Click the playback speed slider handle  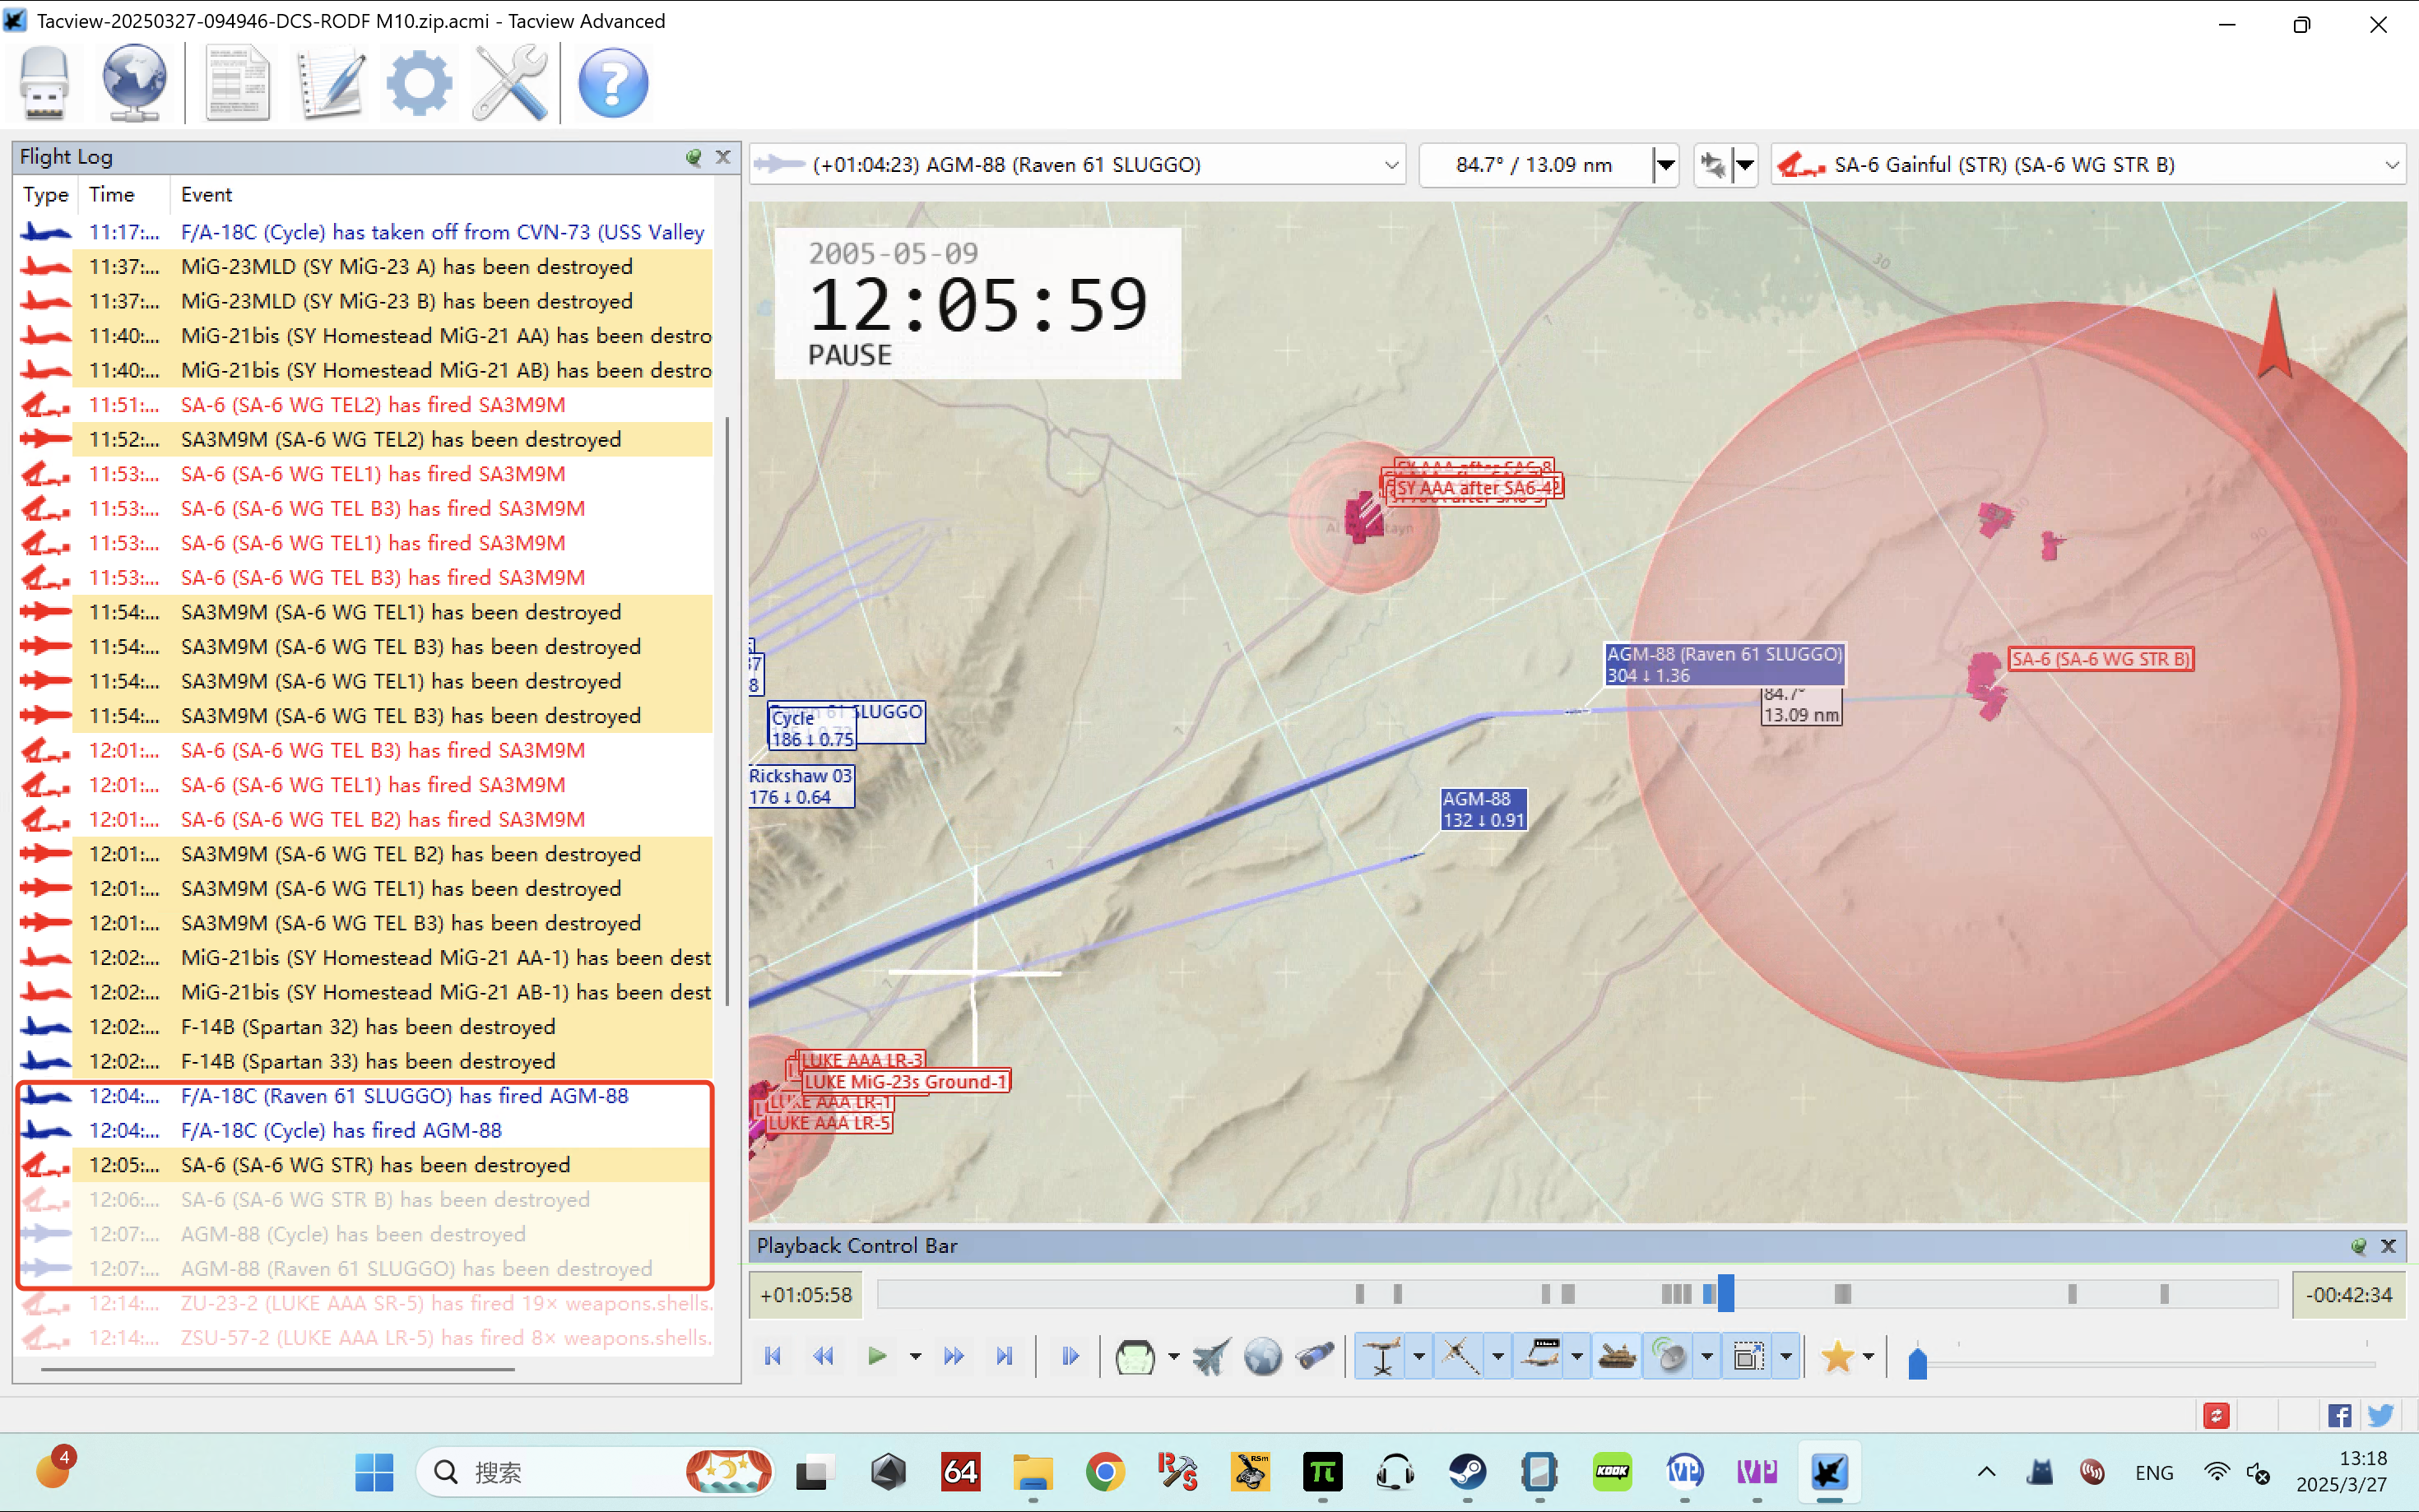point(1917,1362)
